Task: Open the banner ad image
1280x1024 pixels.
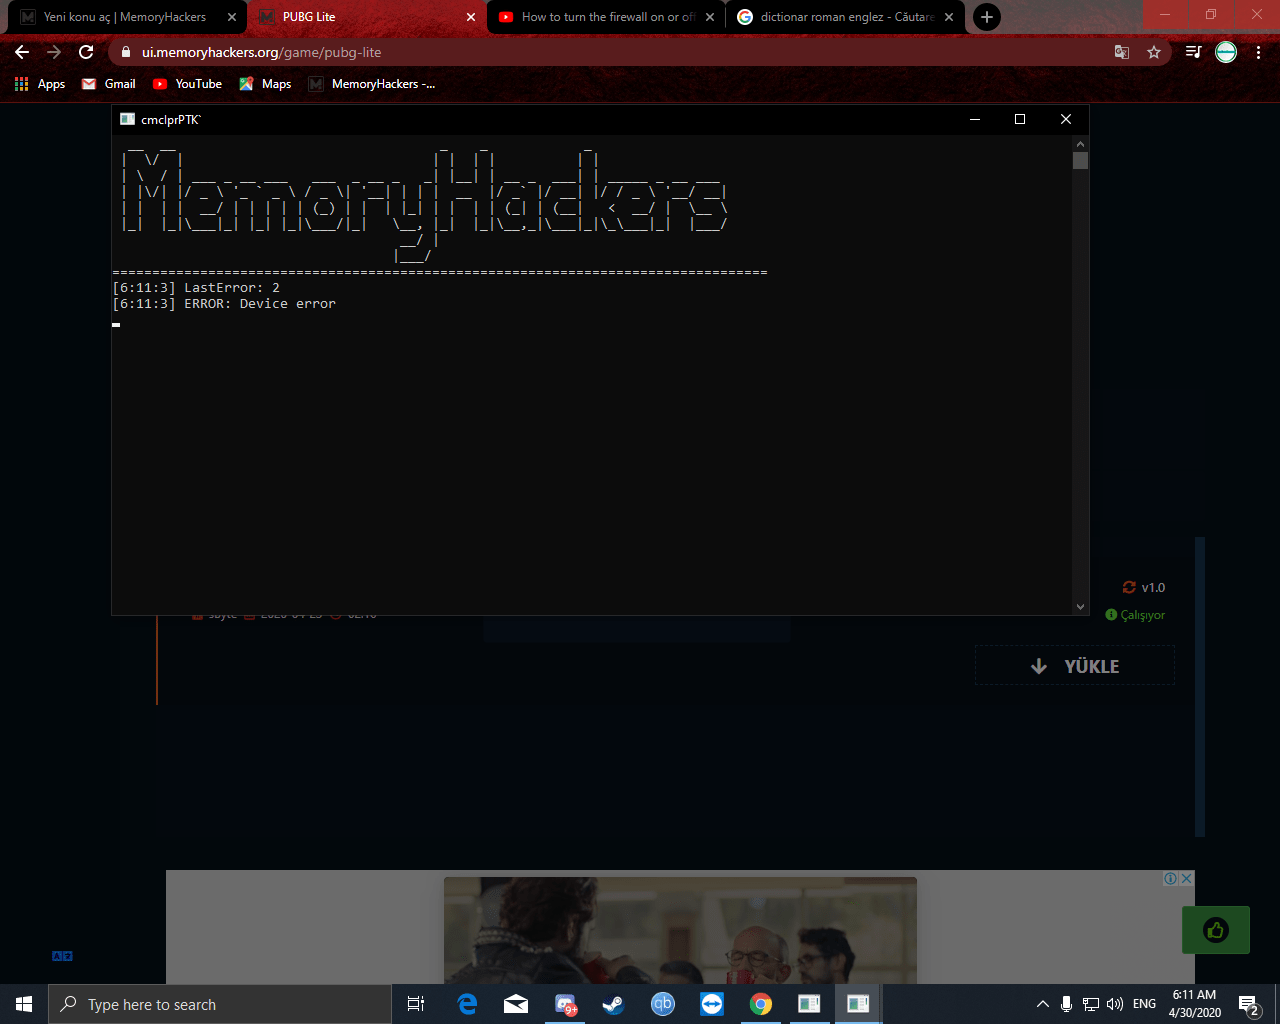Action: pos(680,930)
